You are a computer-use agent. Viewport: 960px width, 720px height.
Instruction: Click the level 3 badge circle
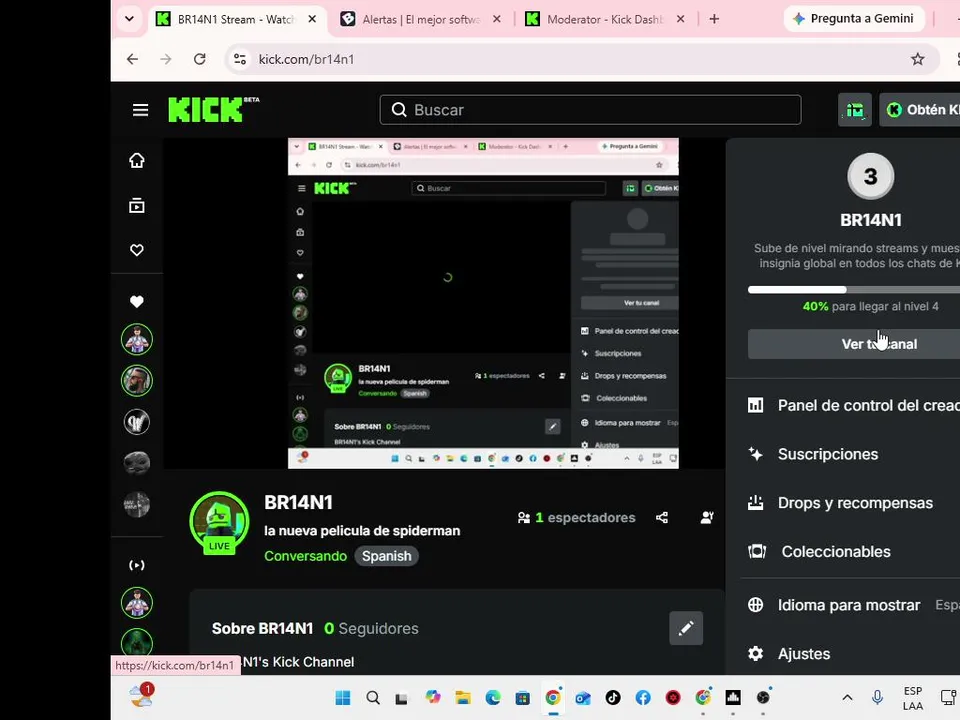(x=871, y=176)
